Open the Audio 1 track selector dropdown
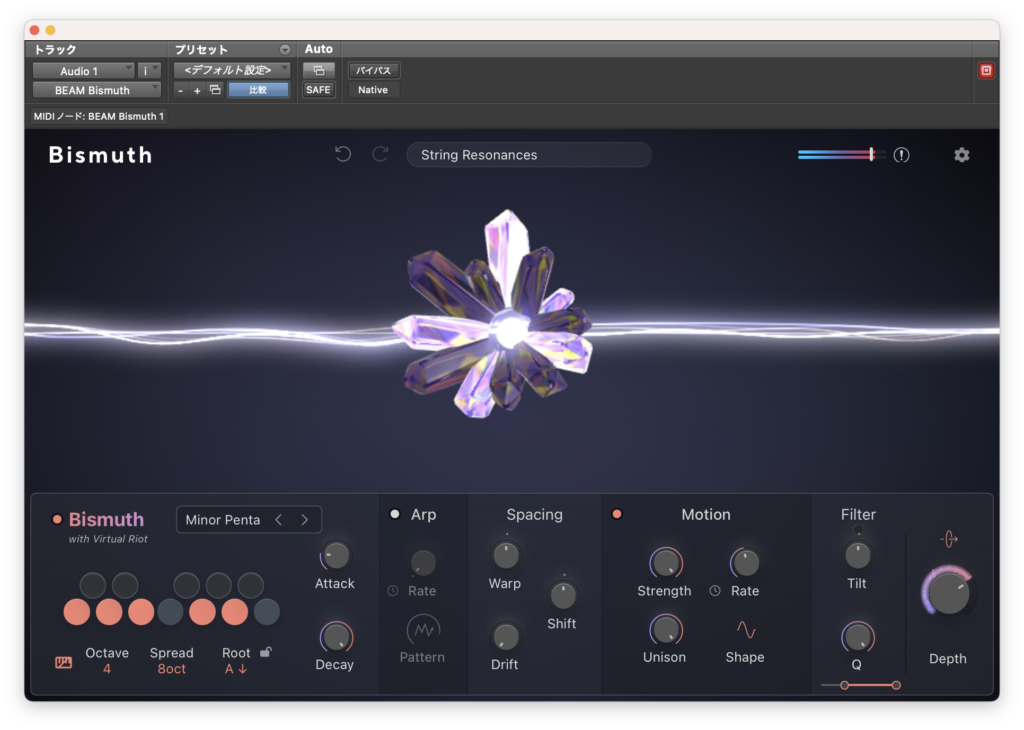 pyautogui.click(x=83, y=71)
